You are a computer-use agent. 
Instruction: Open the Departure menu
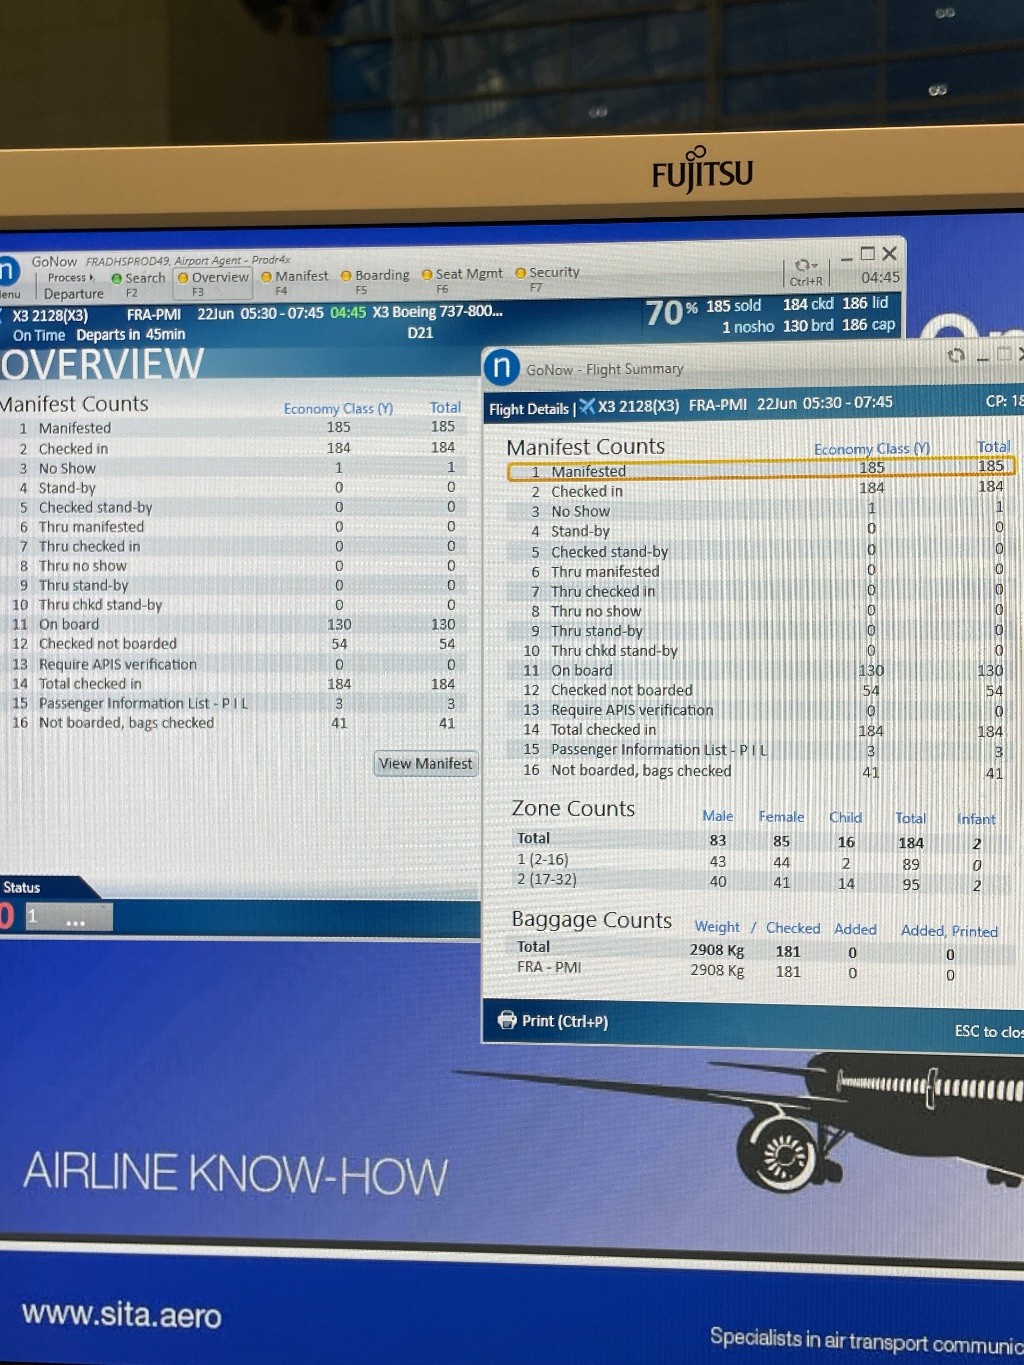coord(73,294)
